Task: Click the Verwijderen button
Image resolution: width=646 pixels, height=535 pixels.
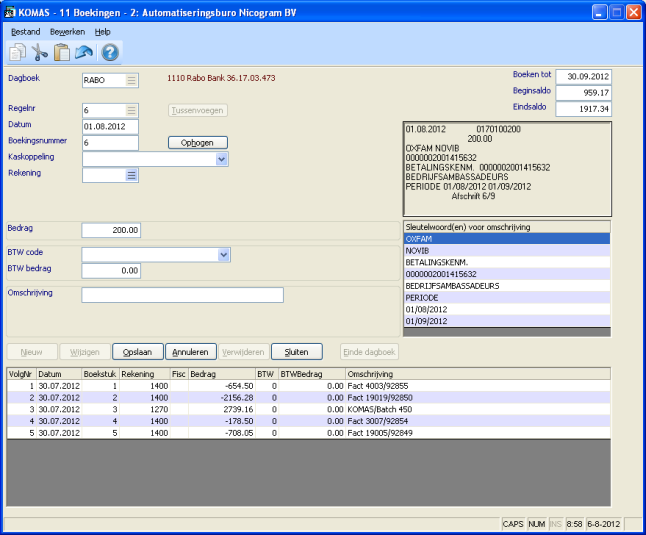Action: pyautogui.click(x=243, y=352)
